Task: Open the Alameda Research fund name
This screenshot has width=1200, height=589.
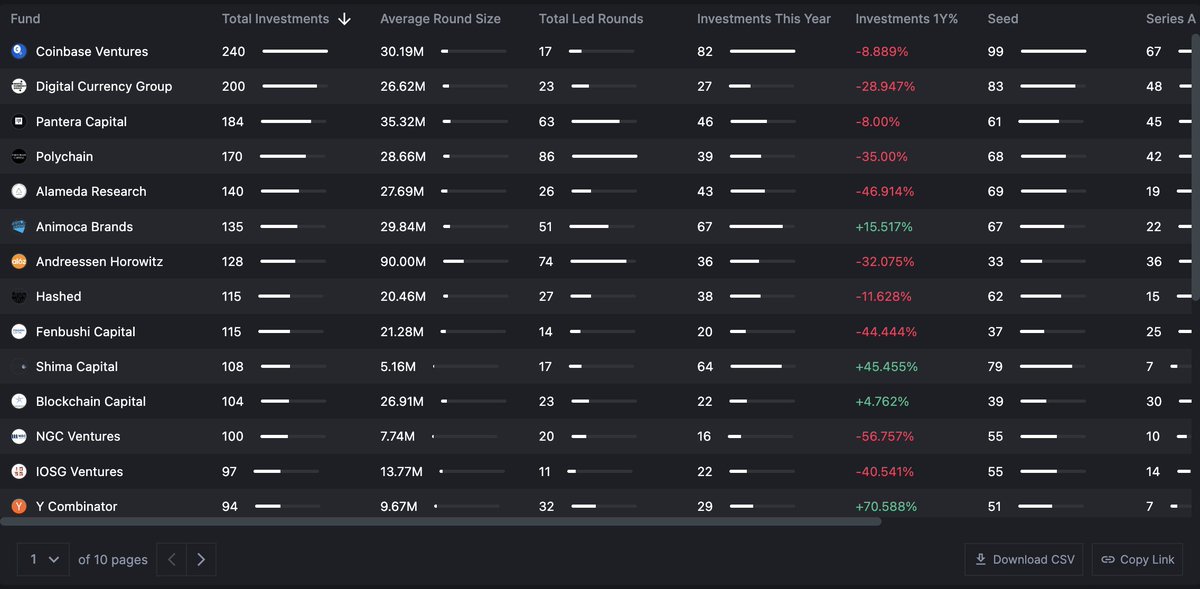Action: pyautogui.click(x=91, y=191)
